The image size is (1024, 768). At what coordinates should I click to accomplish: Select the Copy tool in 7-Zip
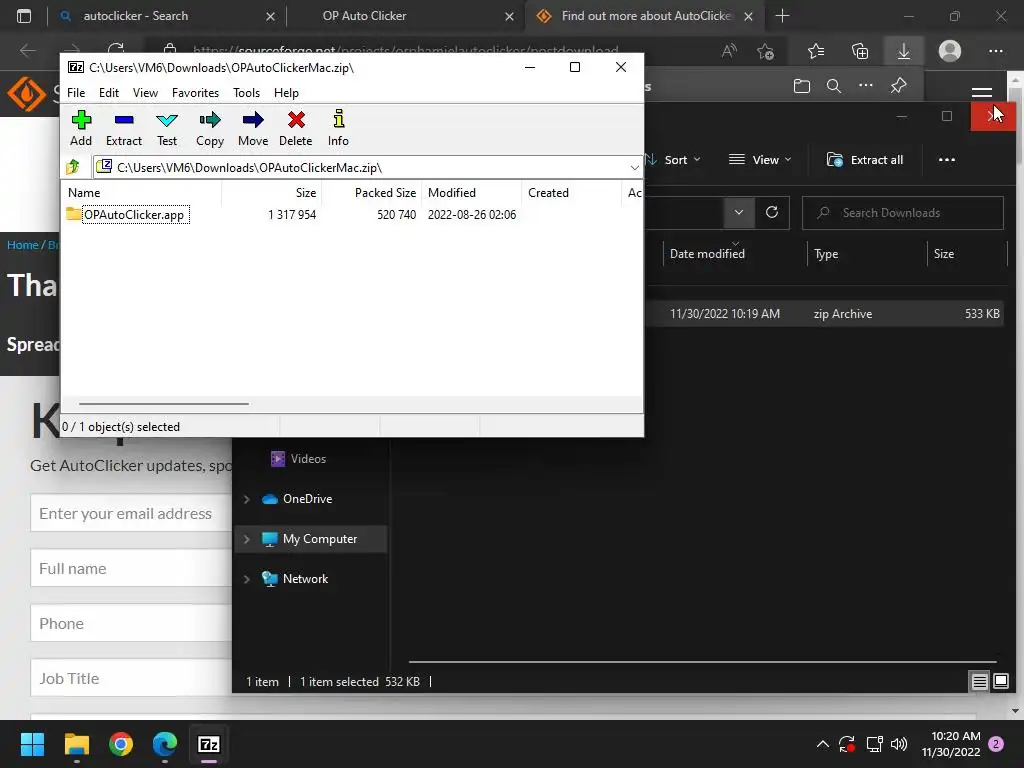(210, 128)
